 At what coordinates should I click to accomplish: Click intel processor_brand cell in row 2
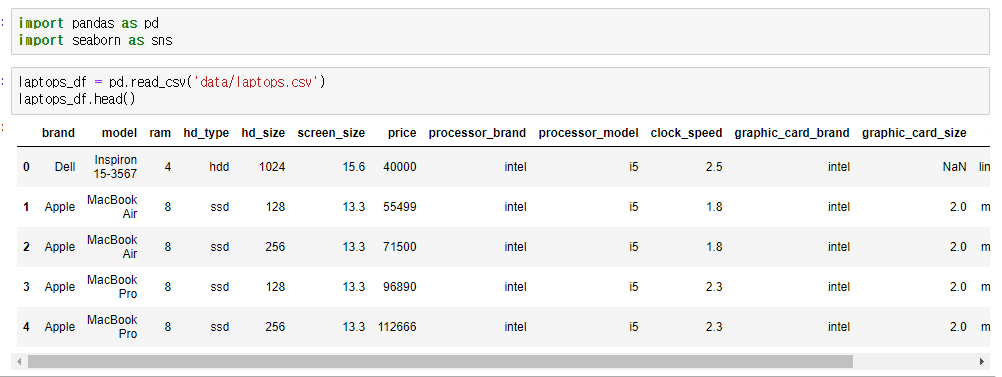[515, 247]
